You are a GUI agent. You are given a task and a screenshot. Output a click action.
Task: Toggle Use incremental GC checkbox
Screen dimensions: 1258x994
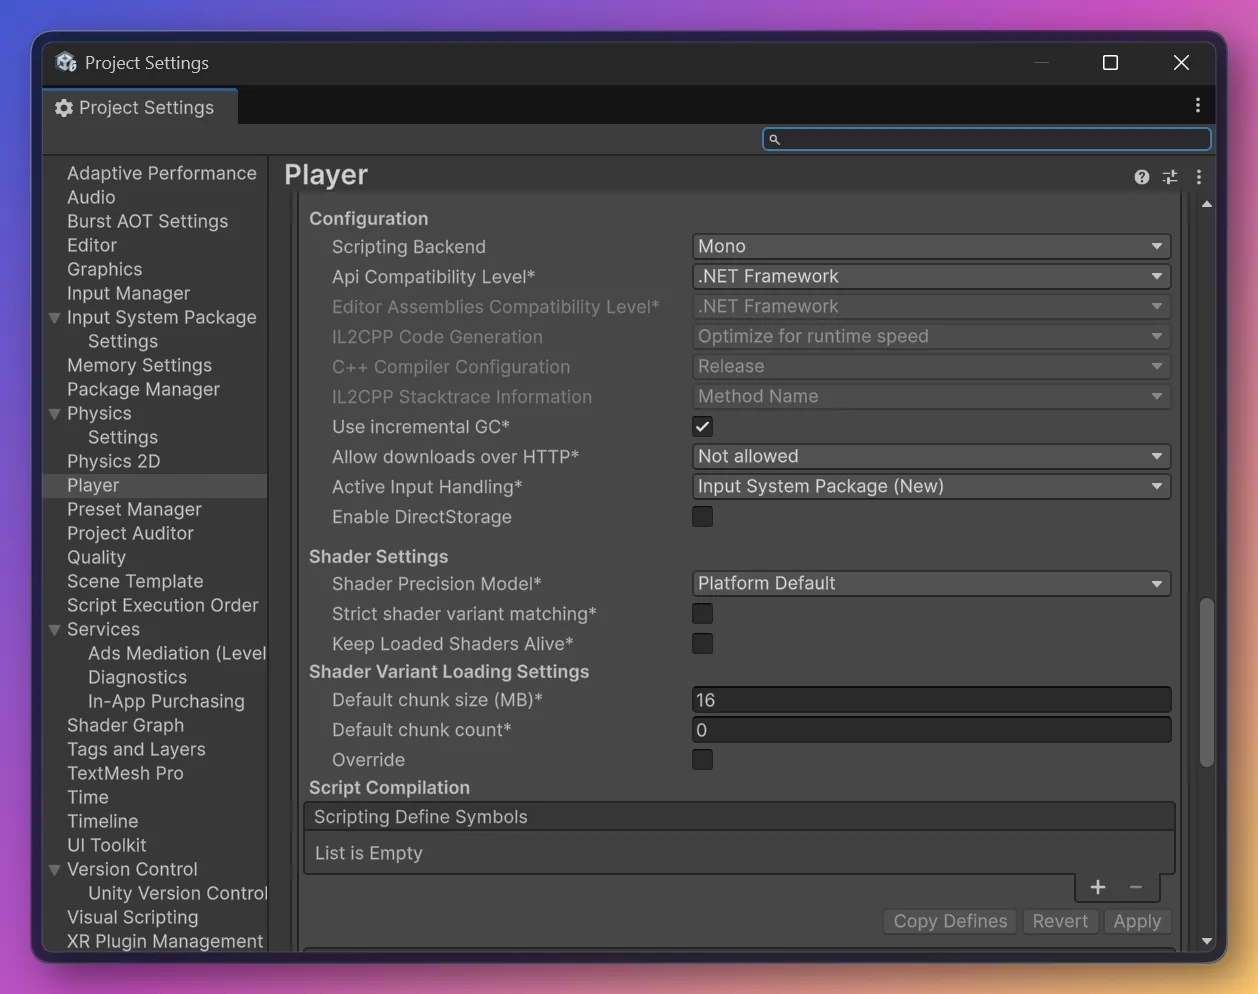[x=703, y=427]
